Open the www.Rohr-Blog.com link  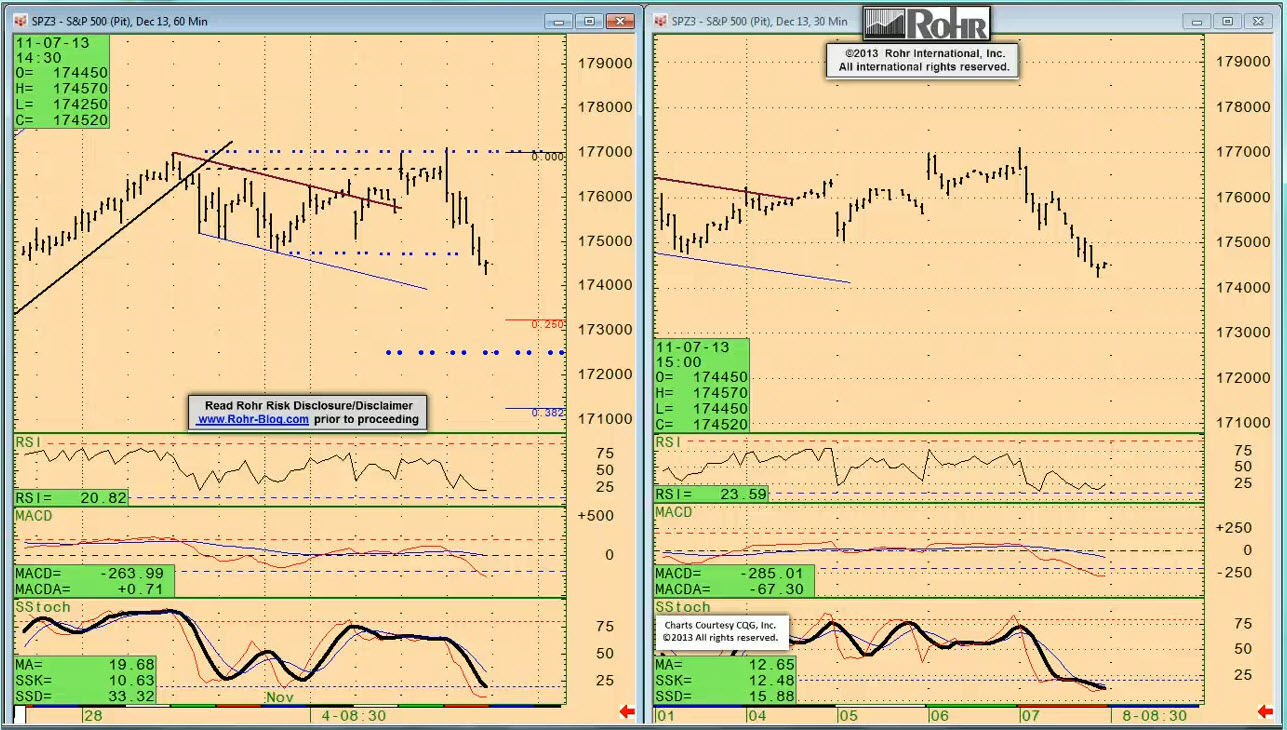pos(253,420)
